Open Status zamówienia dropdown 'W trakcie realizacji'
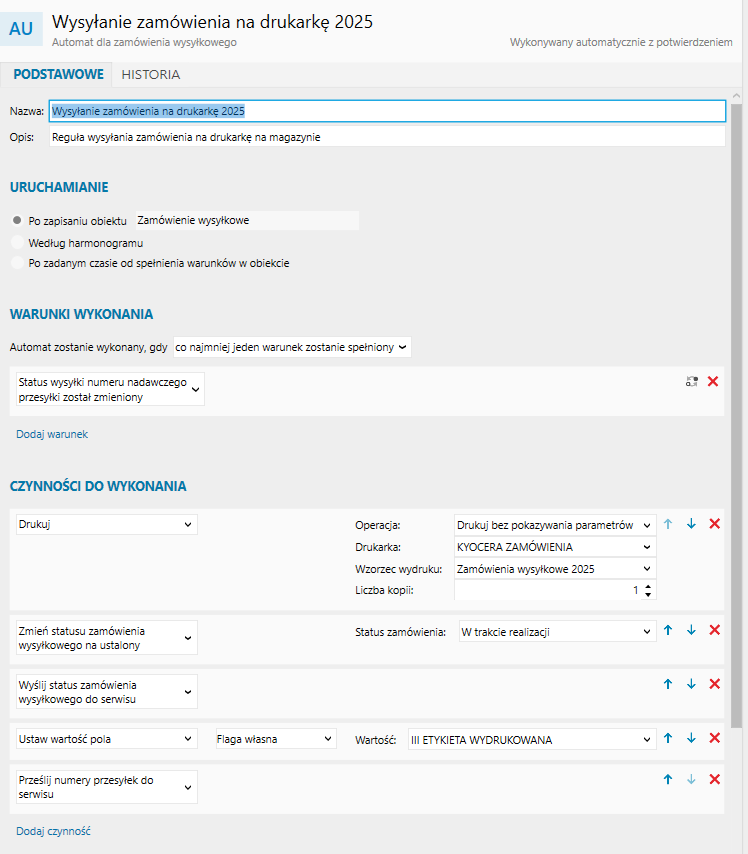The width and height of the screenshot is (748, 854). [558, 632]
